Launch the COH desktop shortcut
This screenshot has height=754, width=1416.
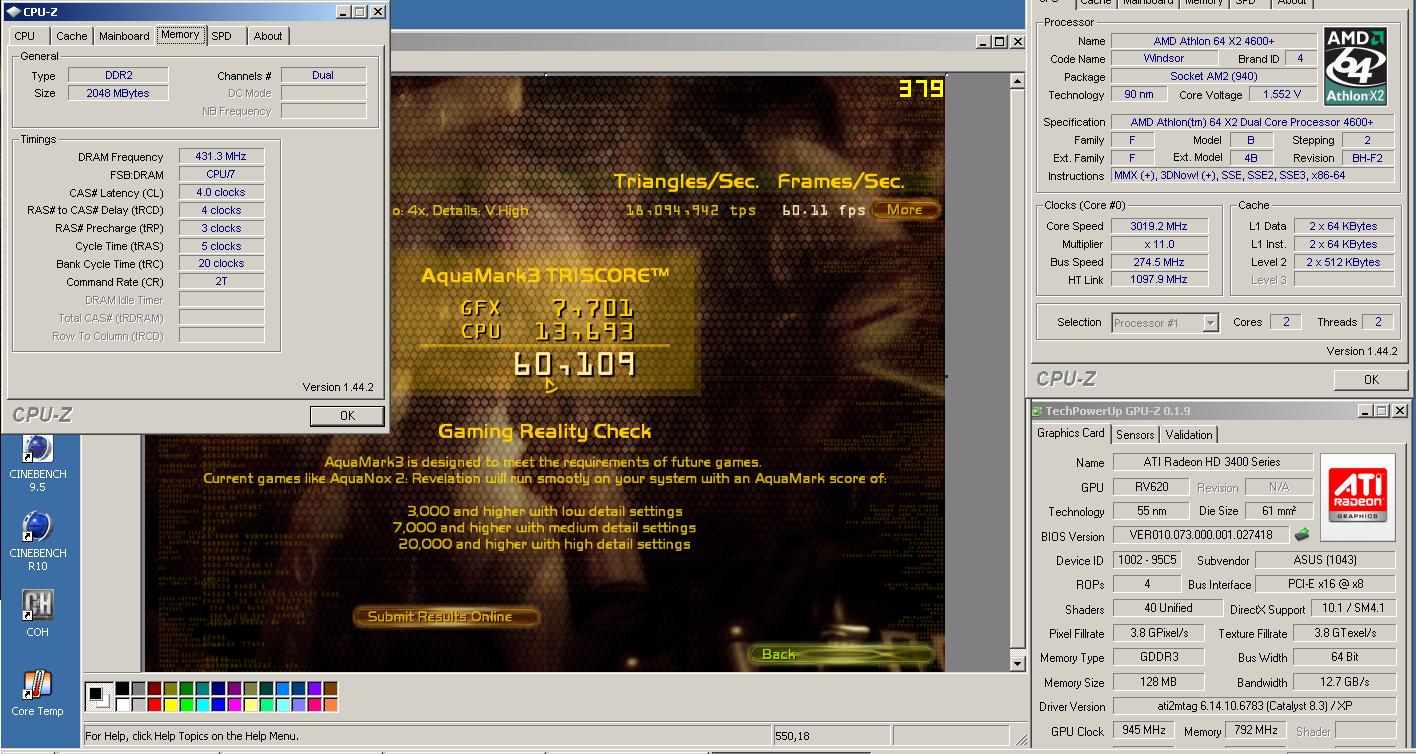[37, 613]
